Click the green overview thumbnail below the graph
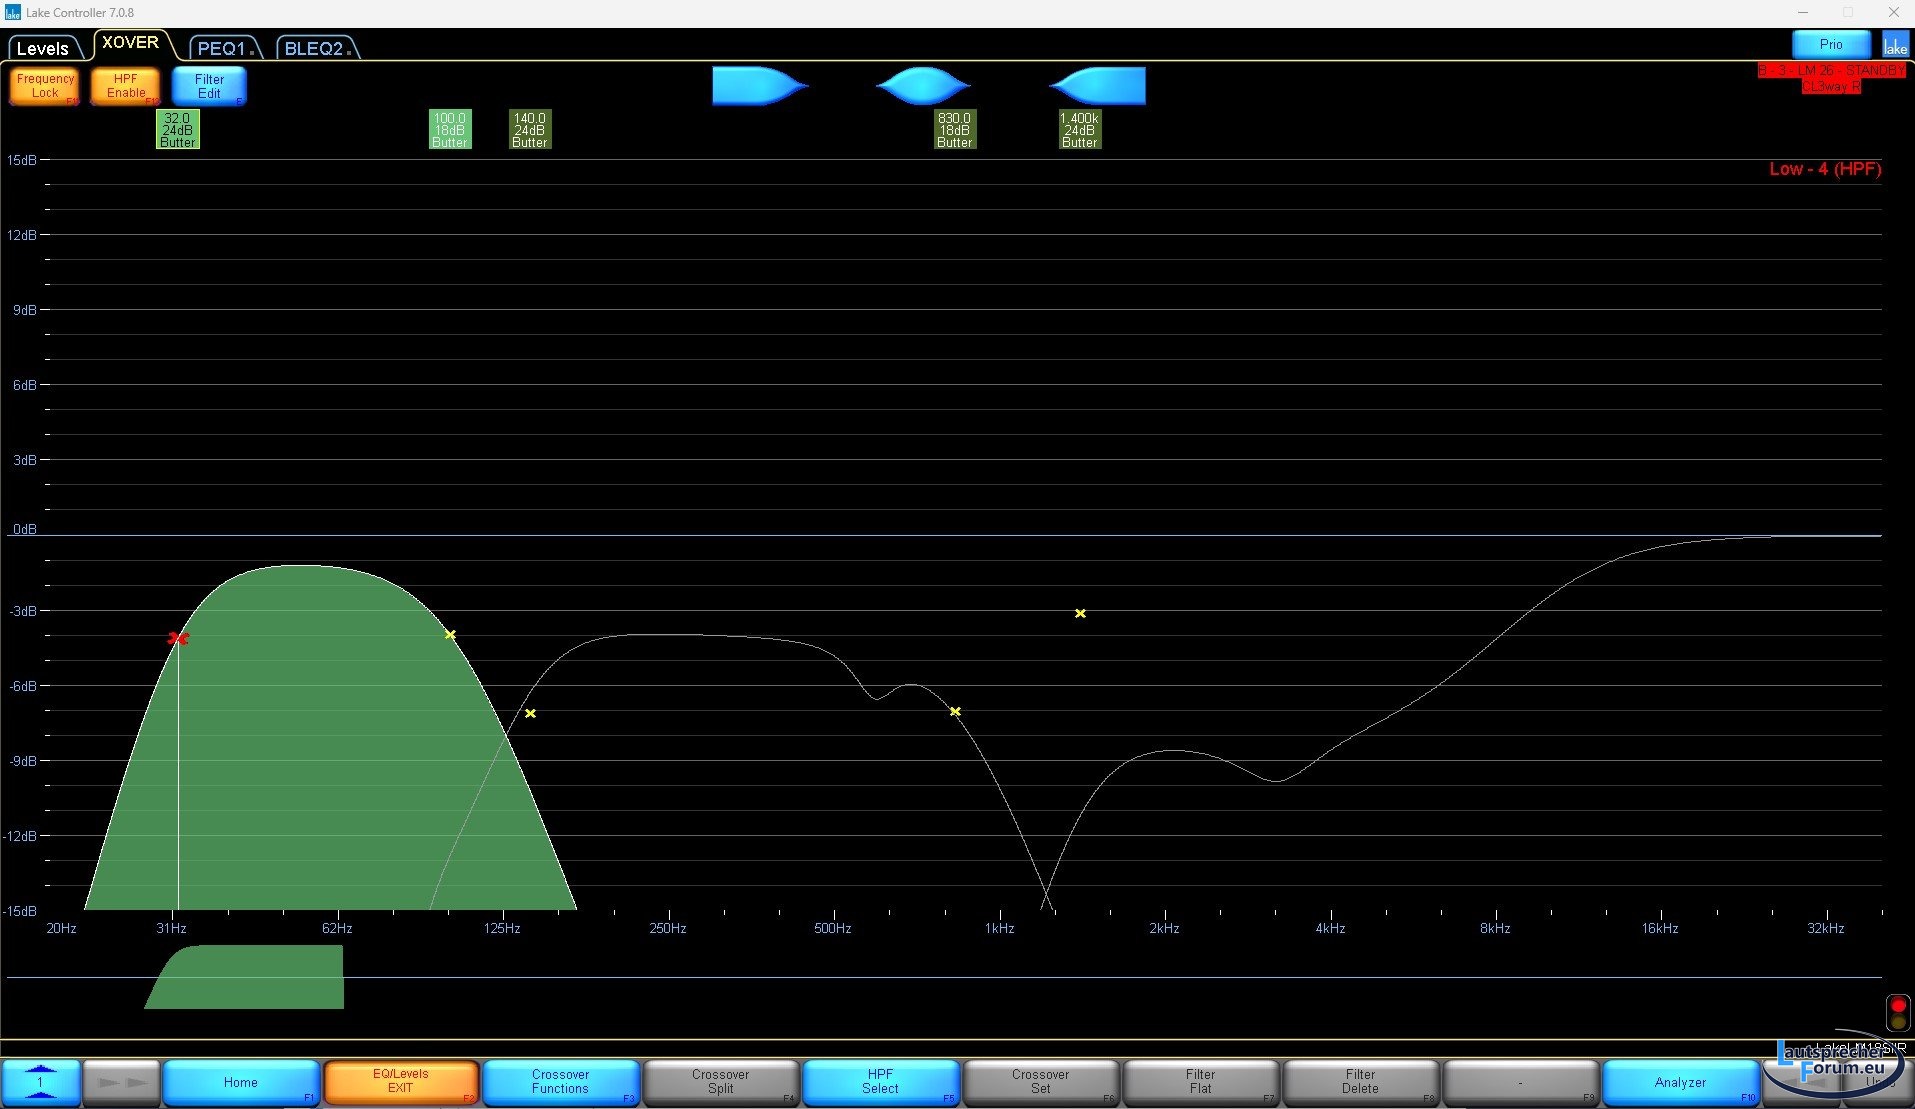This screenshot has height=1109, width=1915. point(246,977)
